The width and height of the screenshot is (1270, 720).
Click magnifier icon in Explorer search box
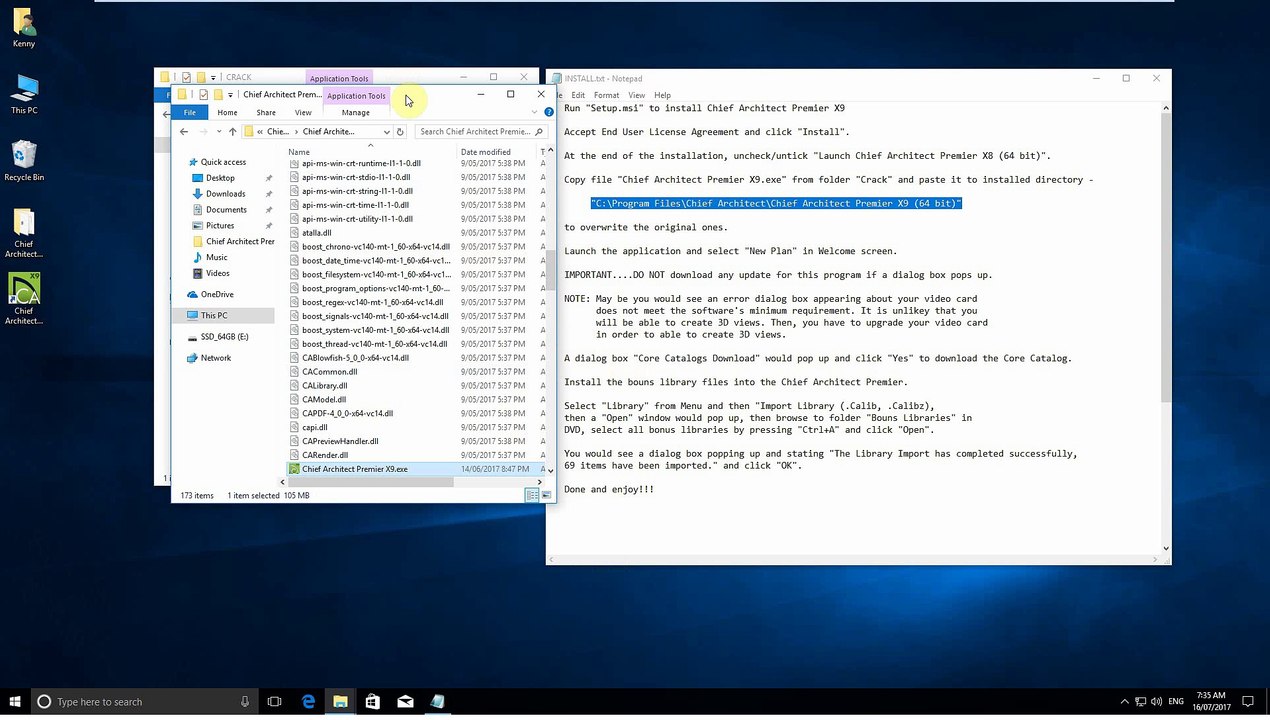[x=539, y=131]
